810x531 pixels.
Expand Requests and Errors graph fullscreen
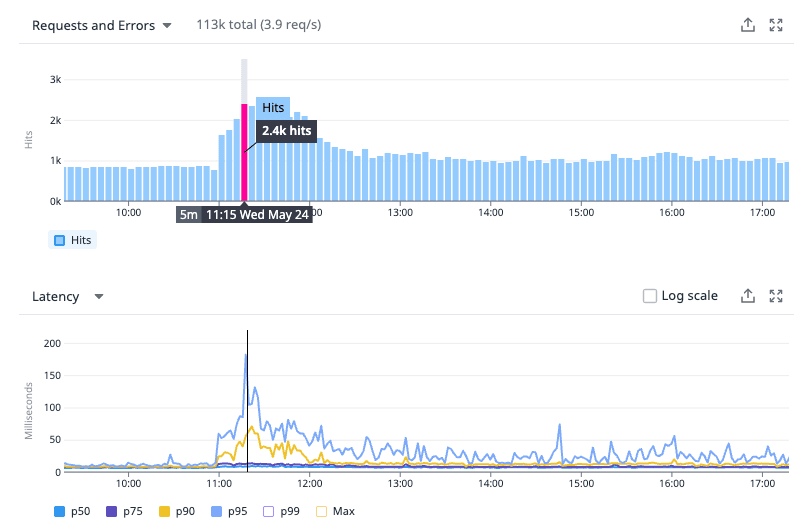775,25
